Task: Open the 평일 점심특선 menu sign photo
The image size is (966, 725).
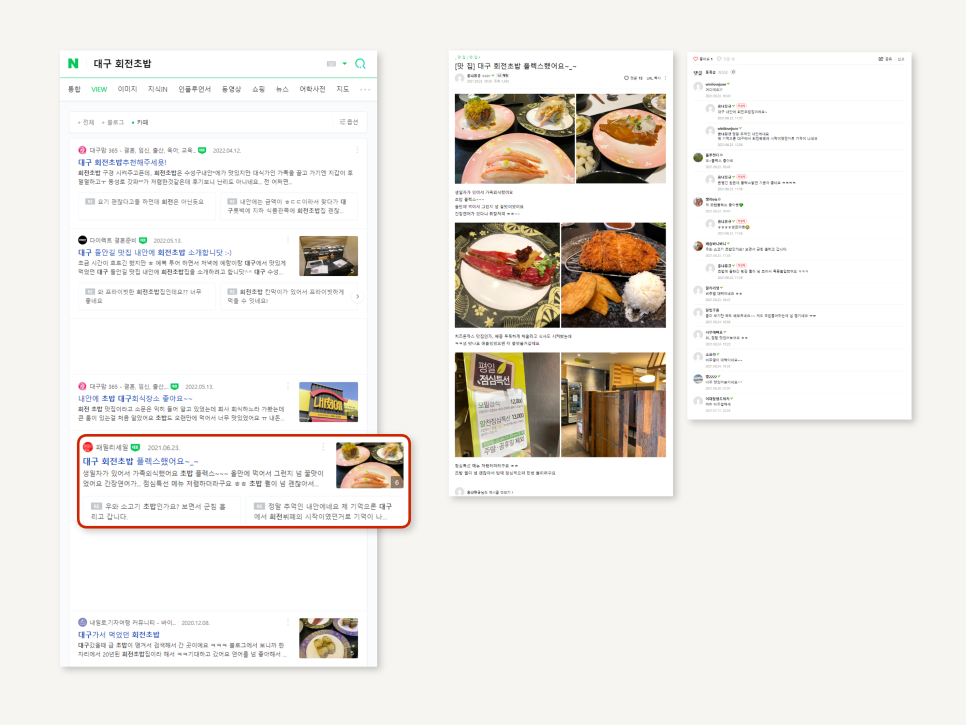Action: click(507, 405)
